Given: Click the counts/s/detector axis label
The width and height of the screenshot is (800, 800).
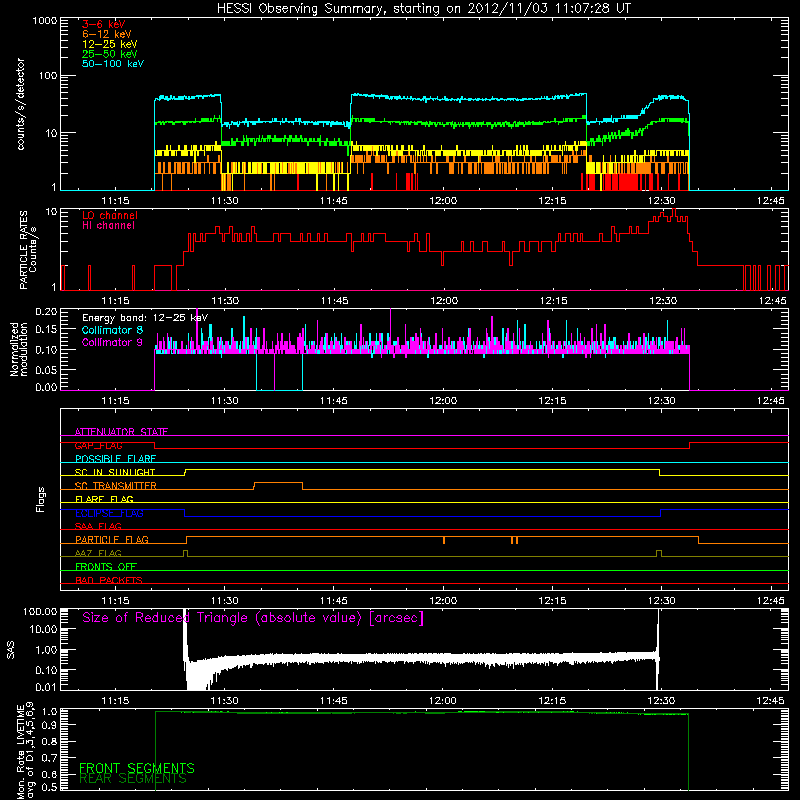Looking at the screenshot, I should [20, 104].
